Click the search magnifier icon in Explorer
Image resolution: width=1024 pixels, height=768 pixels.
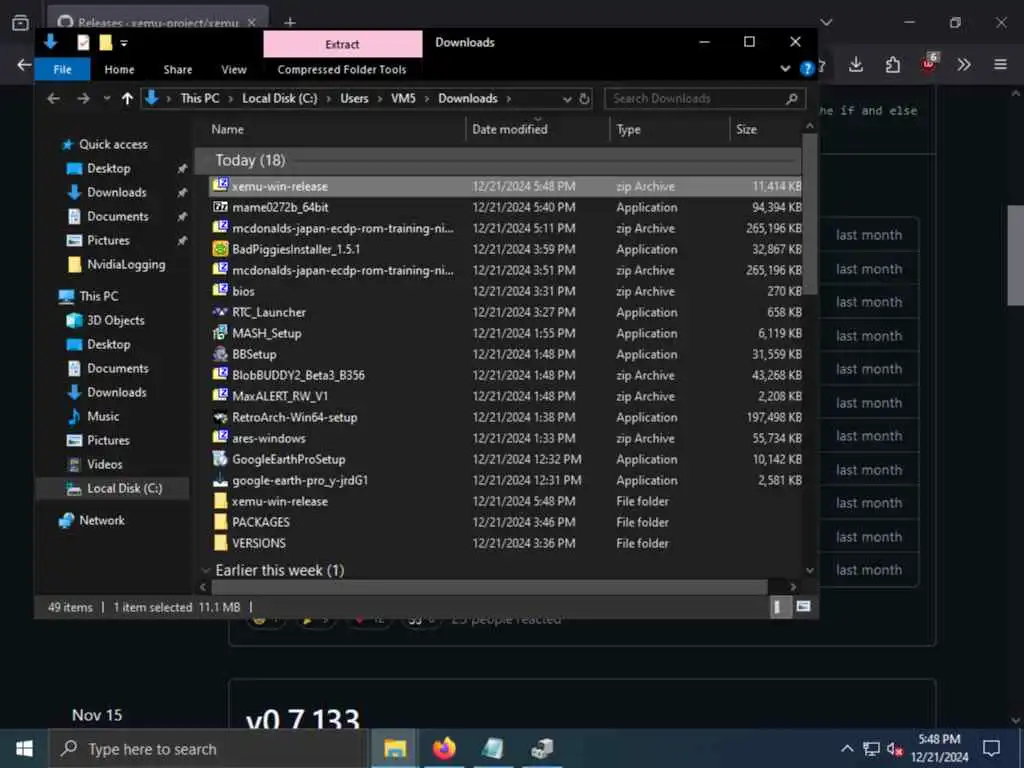click(792, 99)
